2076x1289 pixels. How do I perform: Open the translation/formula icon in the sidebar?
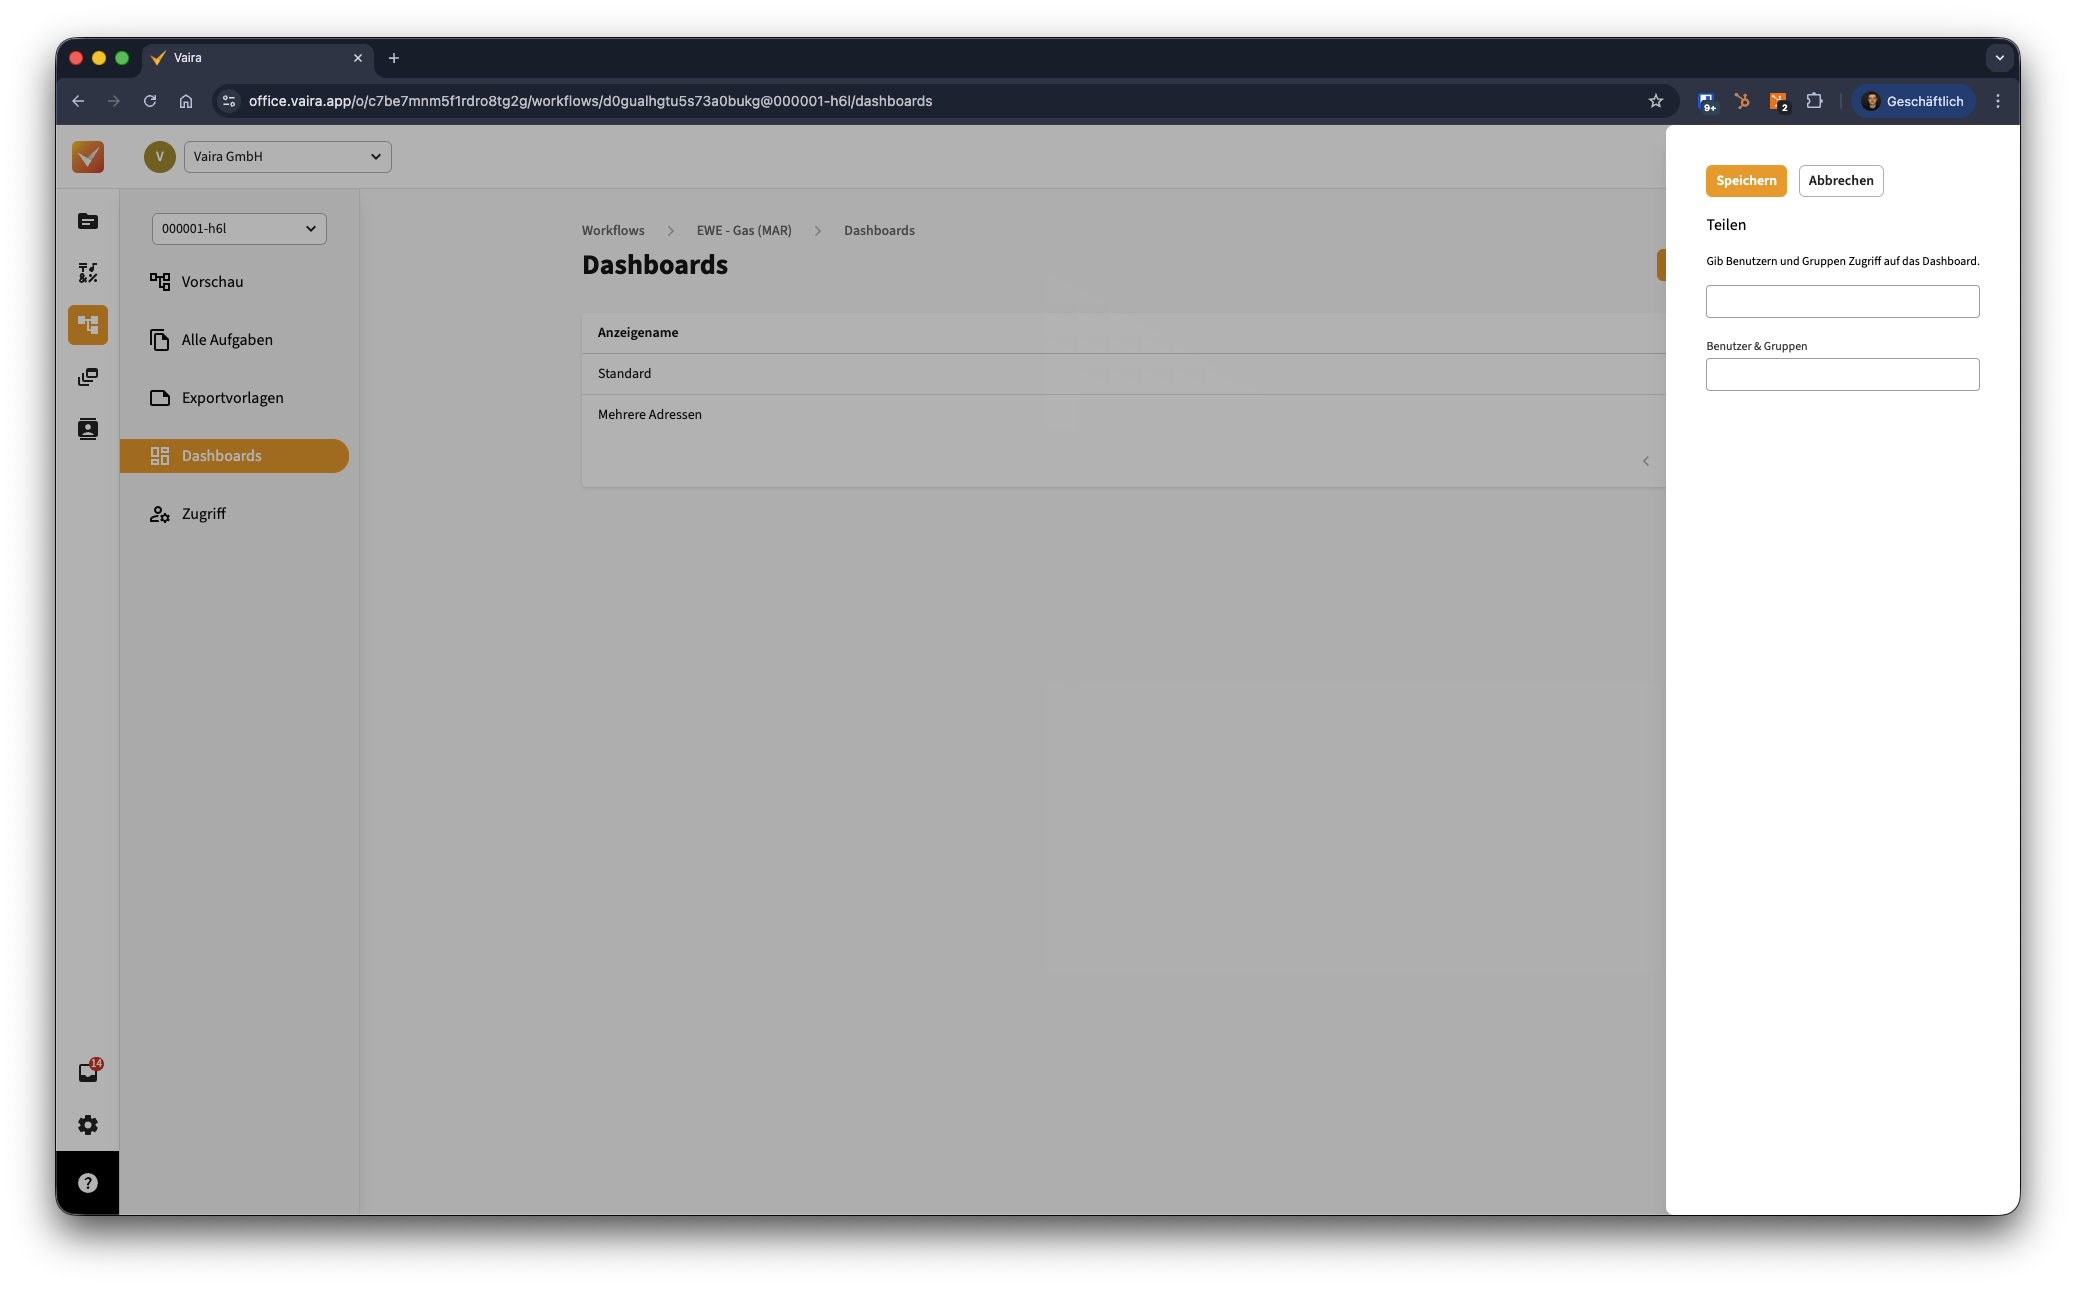[x=88, y=273]
